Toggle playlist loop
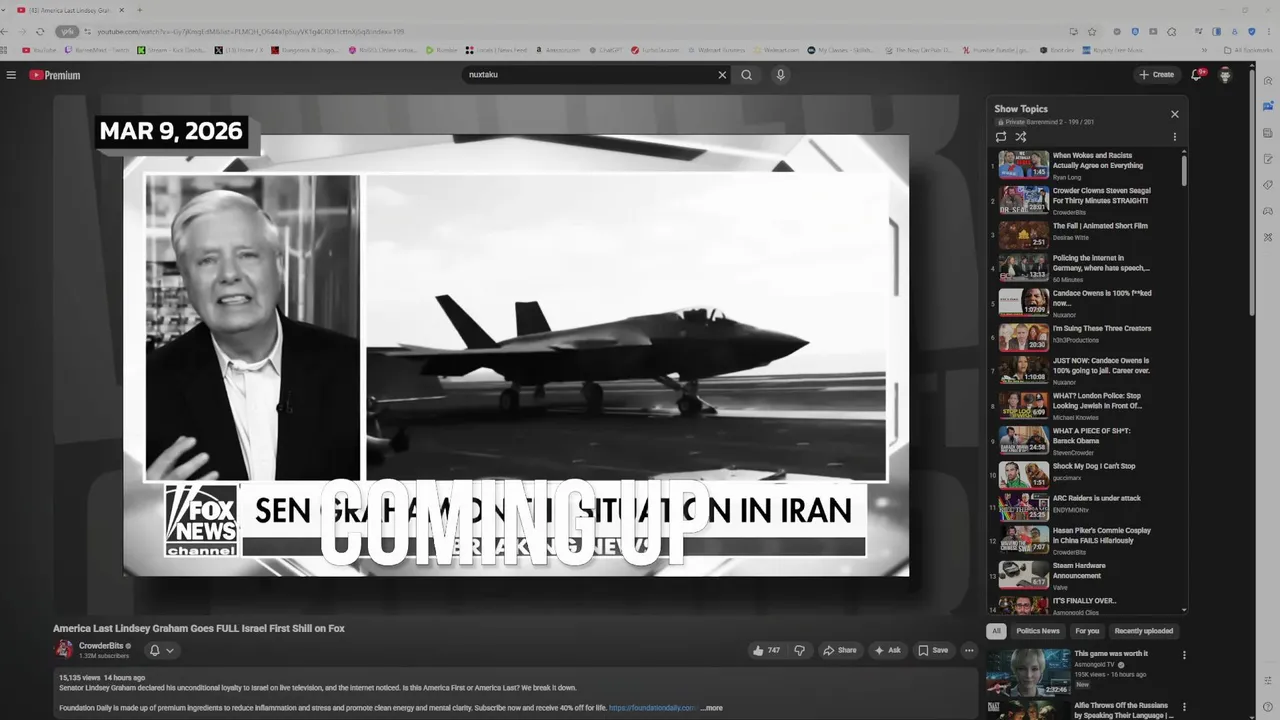Screen dimensions: 1280x720 point(1001,137)
